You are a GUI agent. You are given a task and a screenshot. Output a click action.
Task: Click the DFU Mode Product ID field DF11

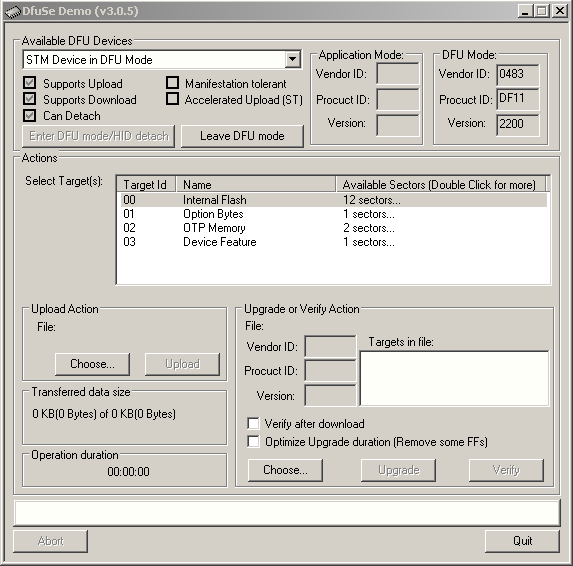517,99
